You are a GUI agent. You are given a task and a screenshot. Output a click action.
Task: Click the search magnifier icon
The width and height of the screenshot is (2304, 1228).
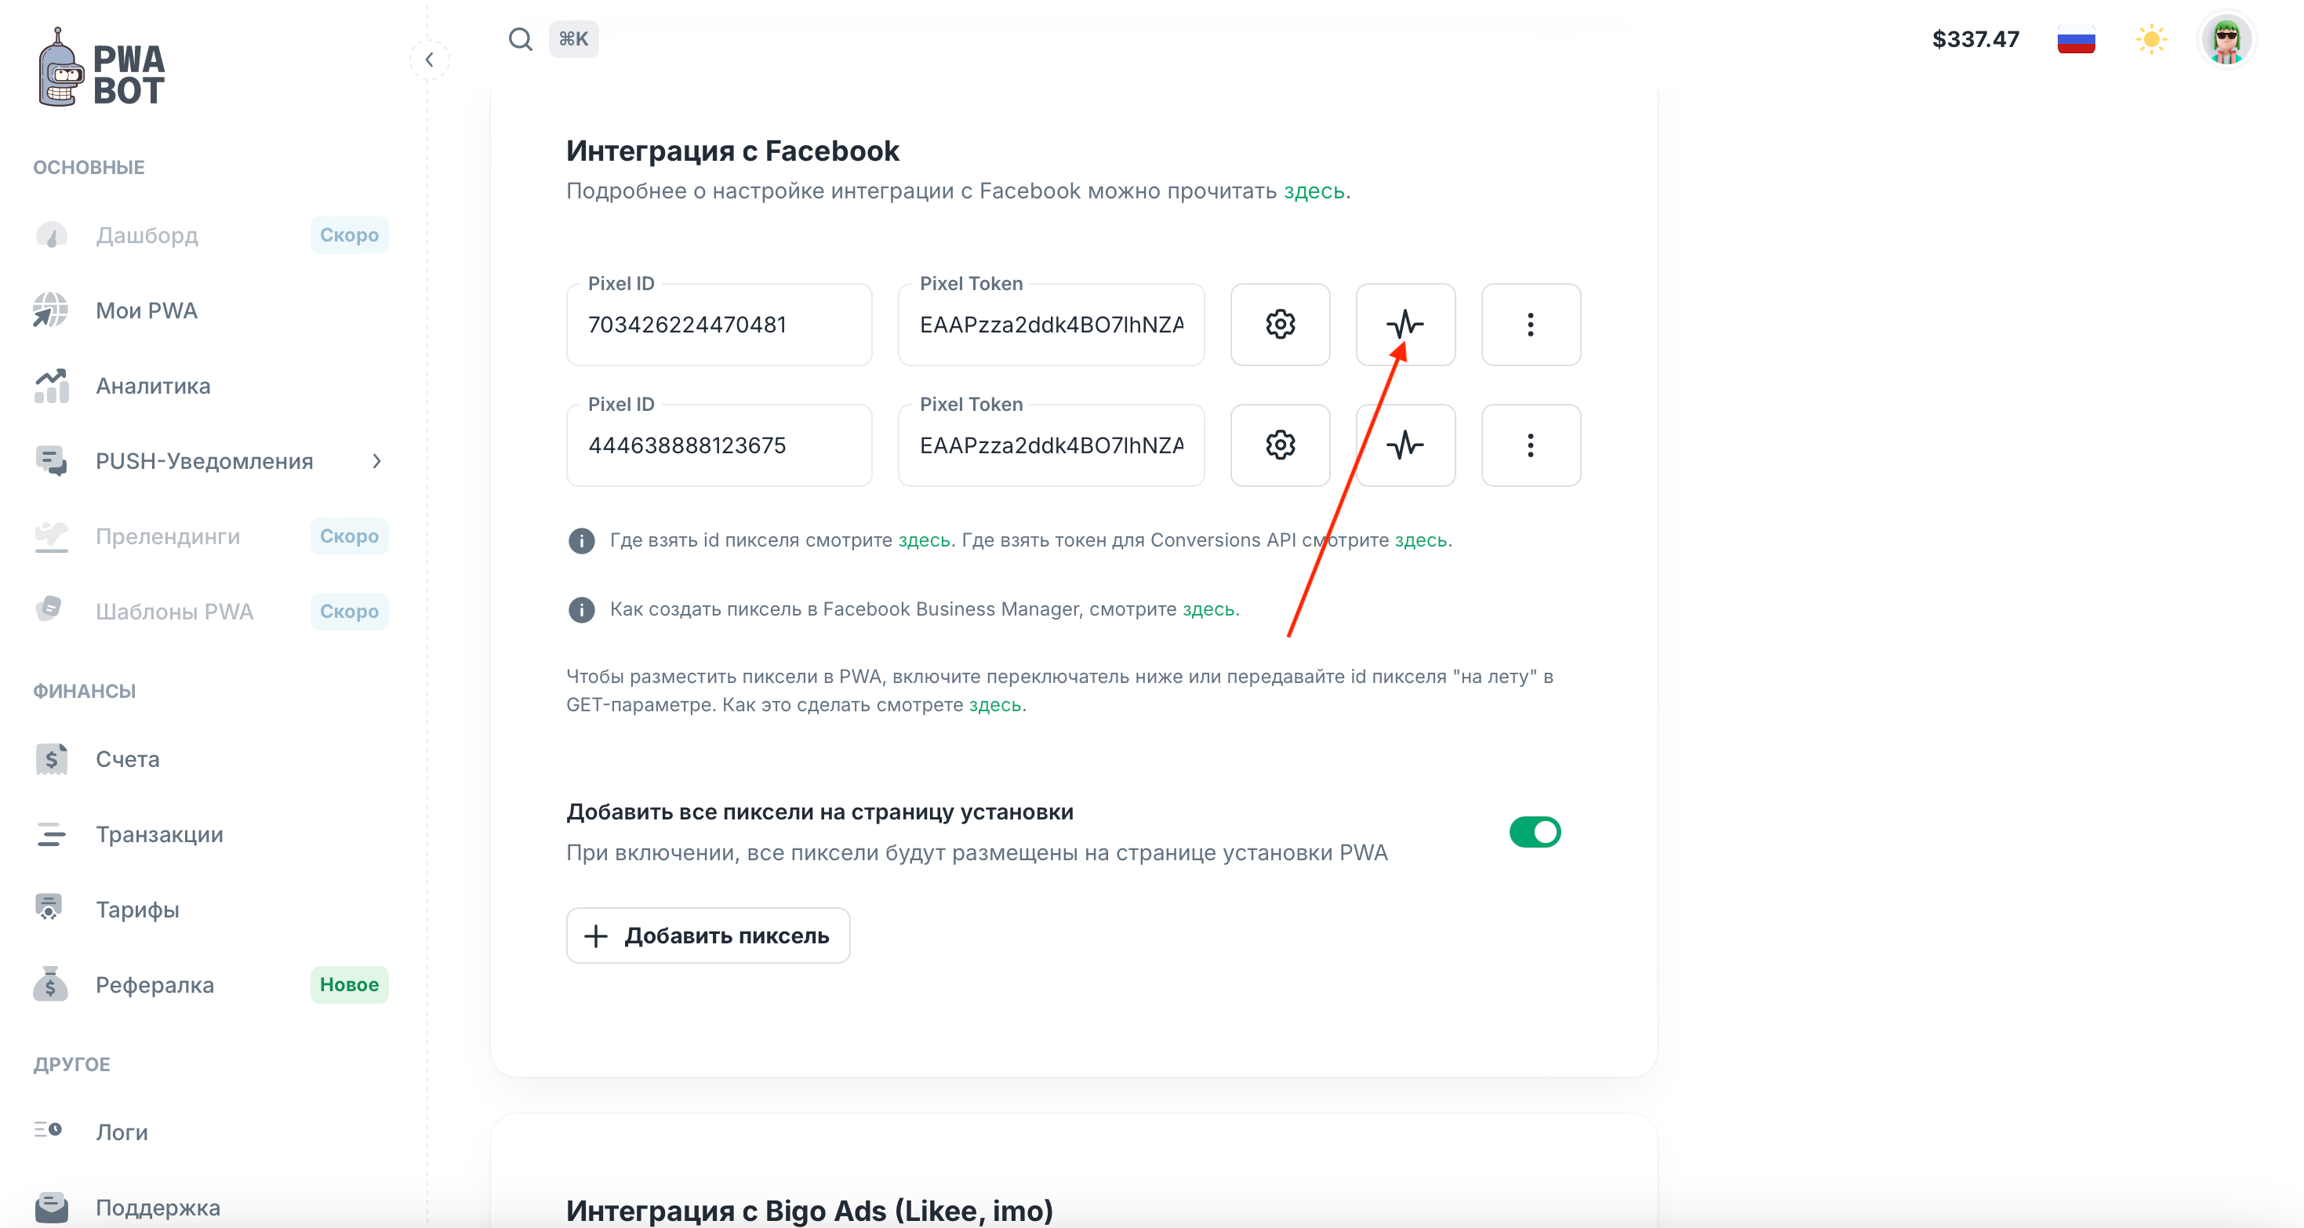pos(520,39)
